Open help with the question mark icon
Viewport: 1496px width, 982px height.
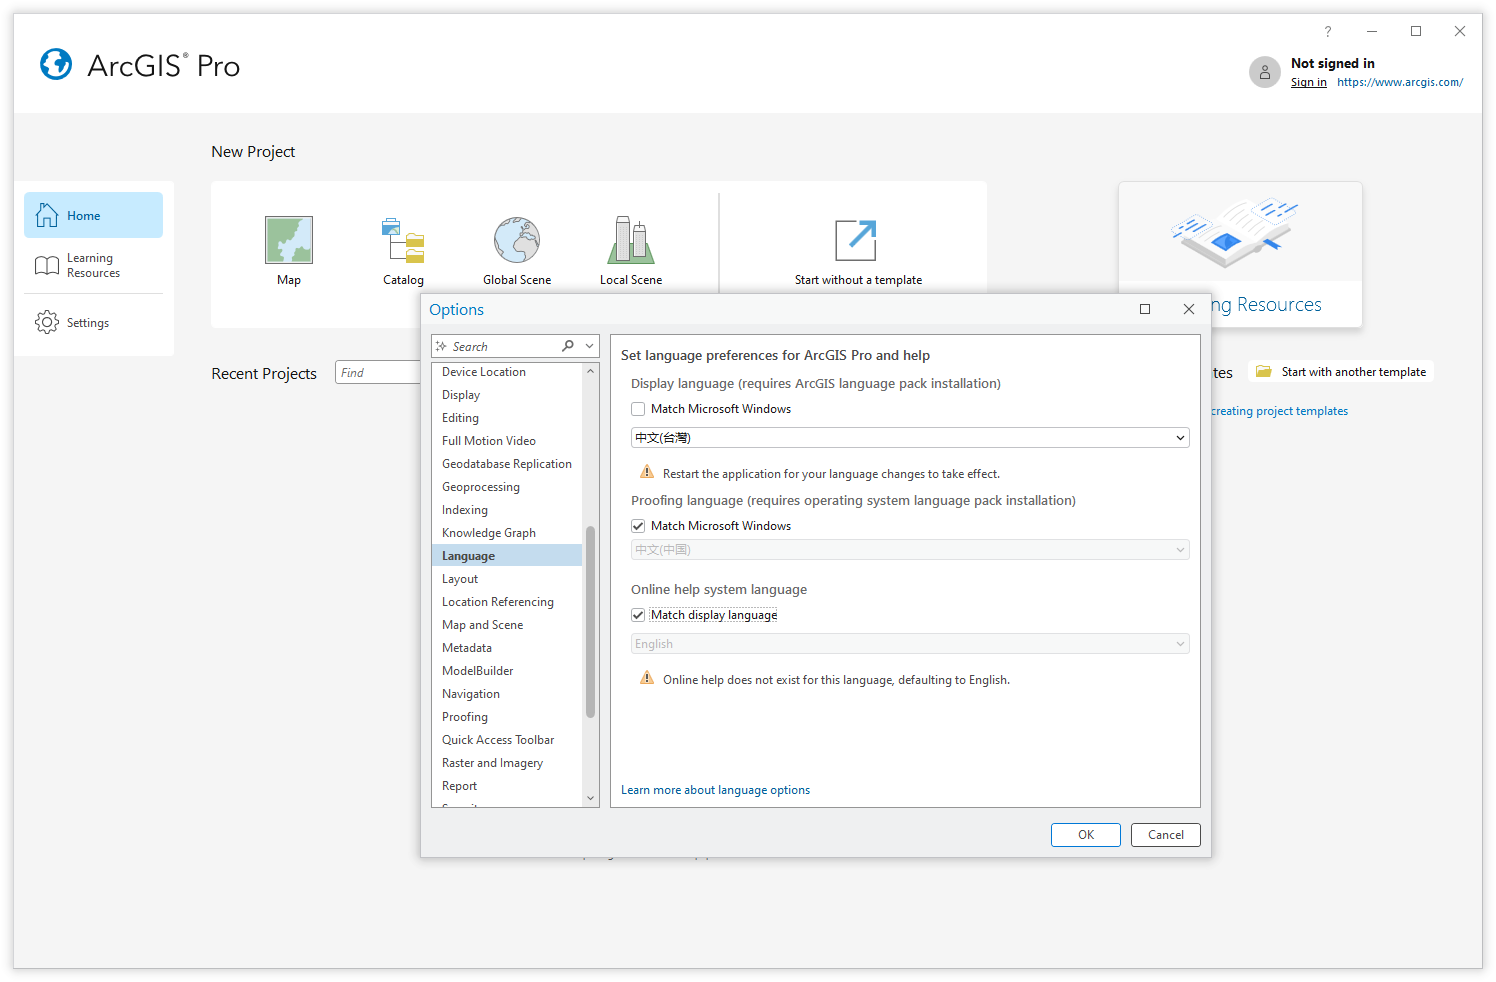click(x=1328, y=32)
